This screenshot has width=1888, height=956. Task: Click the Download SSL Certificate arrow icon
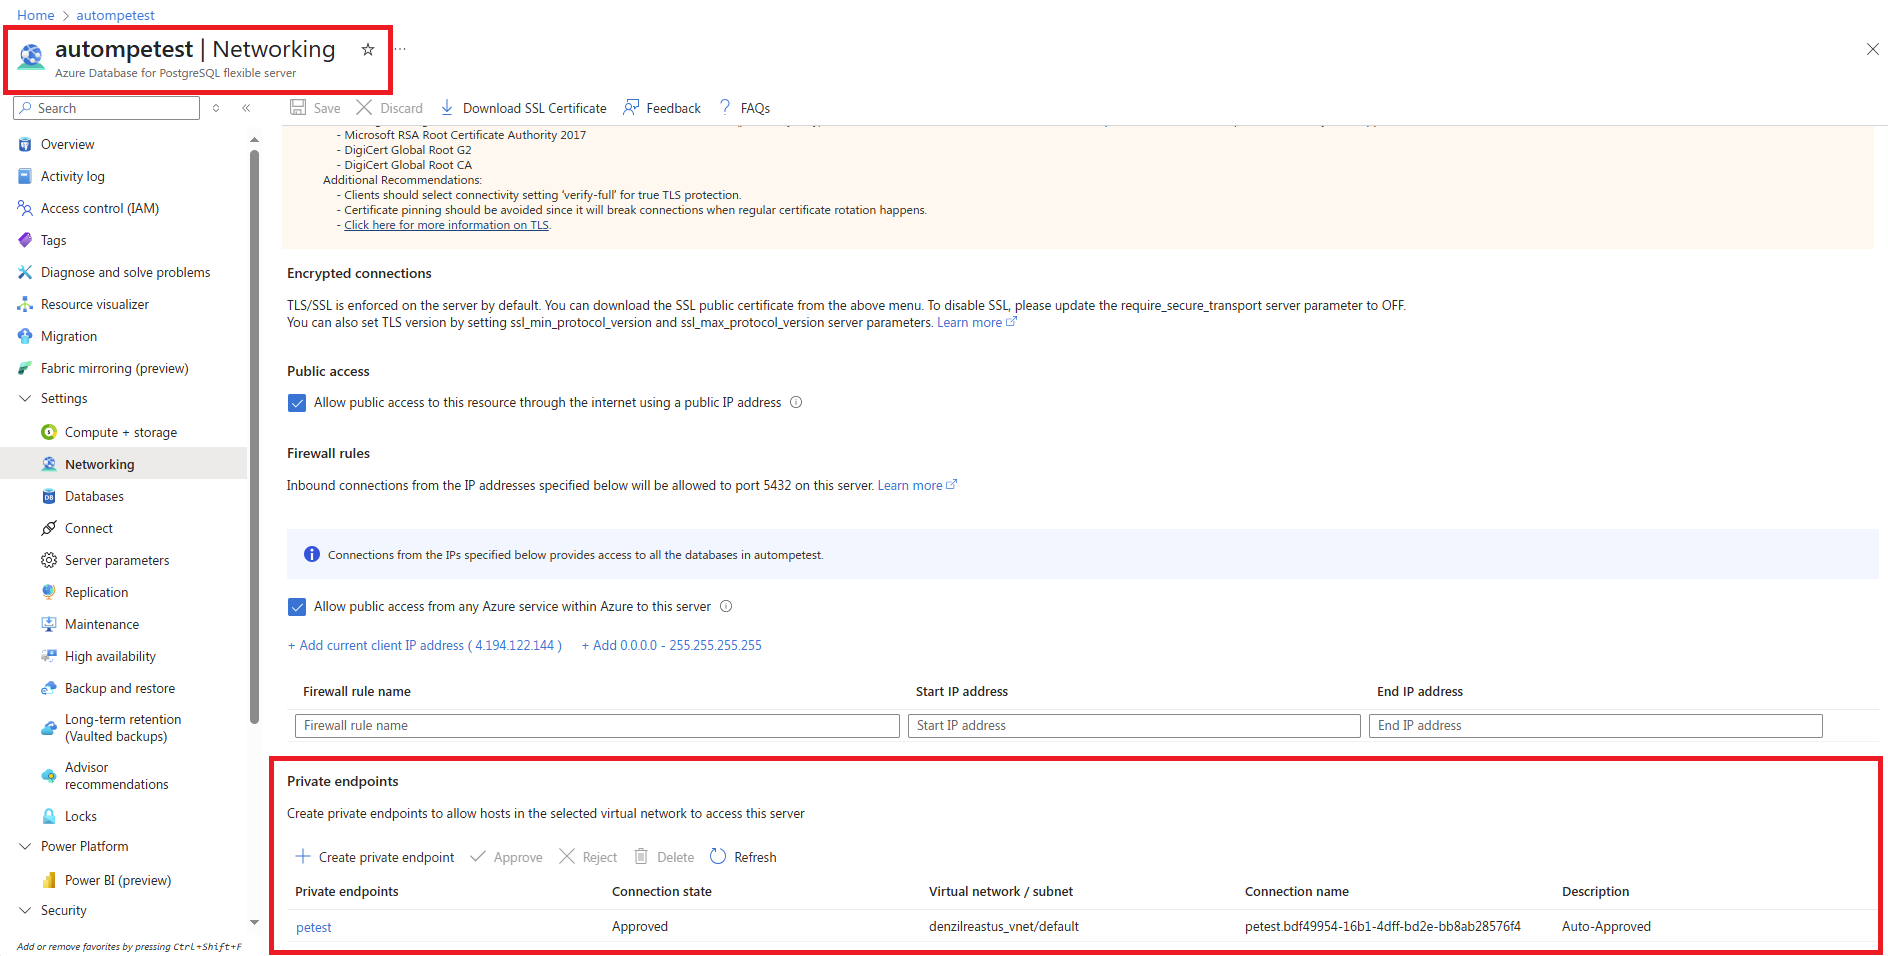pyautogui.click(x=447, y=108)
